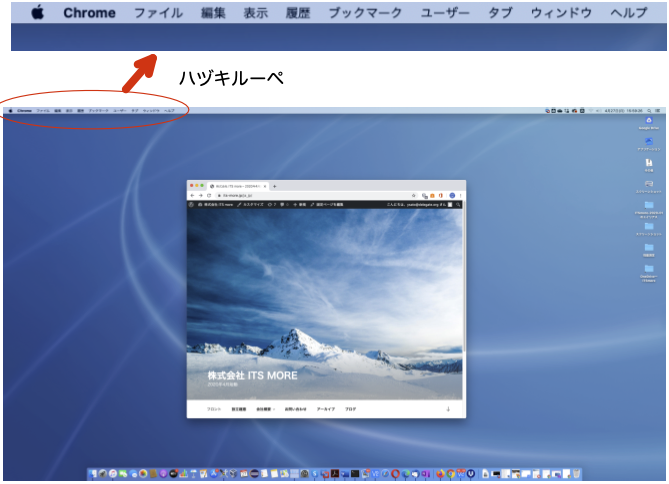The height and width of the screenshot is (484, 669).
Task: Click the browser back arrow
Action: [x=193, y=195]
